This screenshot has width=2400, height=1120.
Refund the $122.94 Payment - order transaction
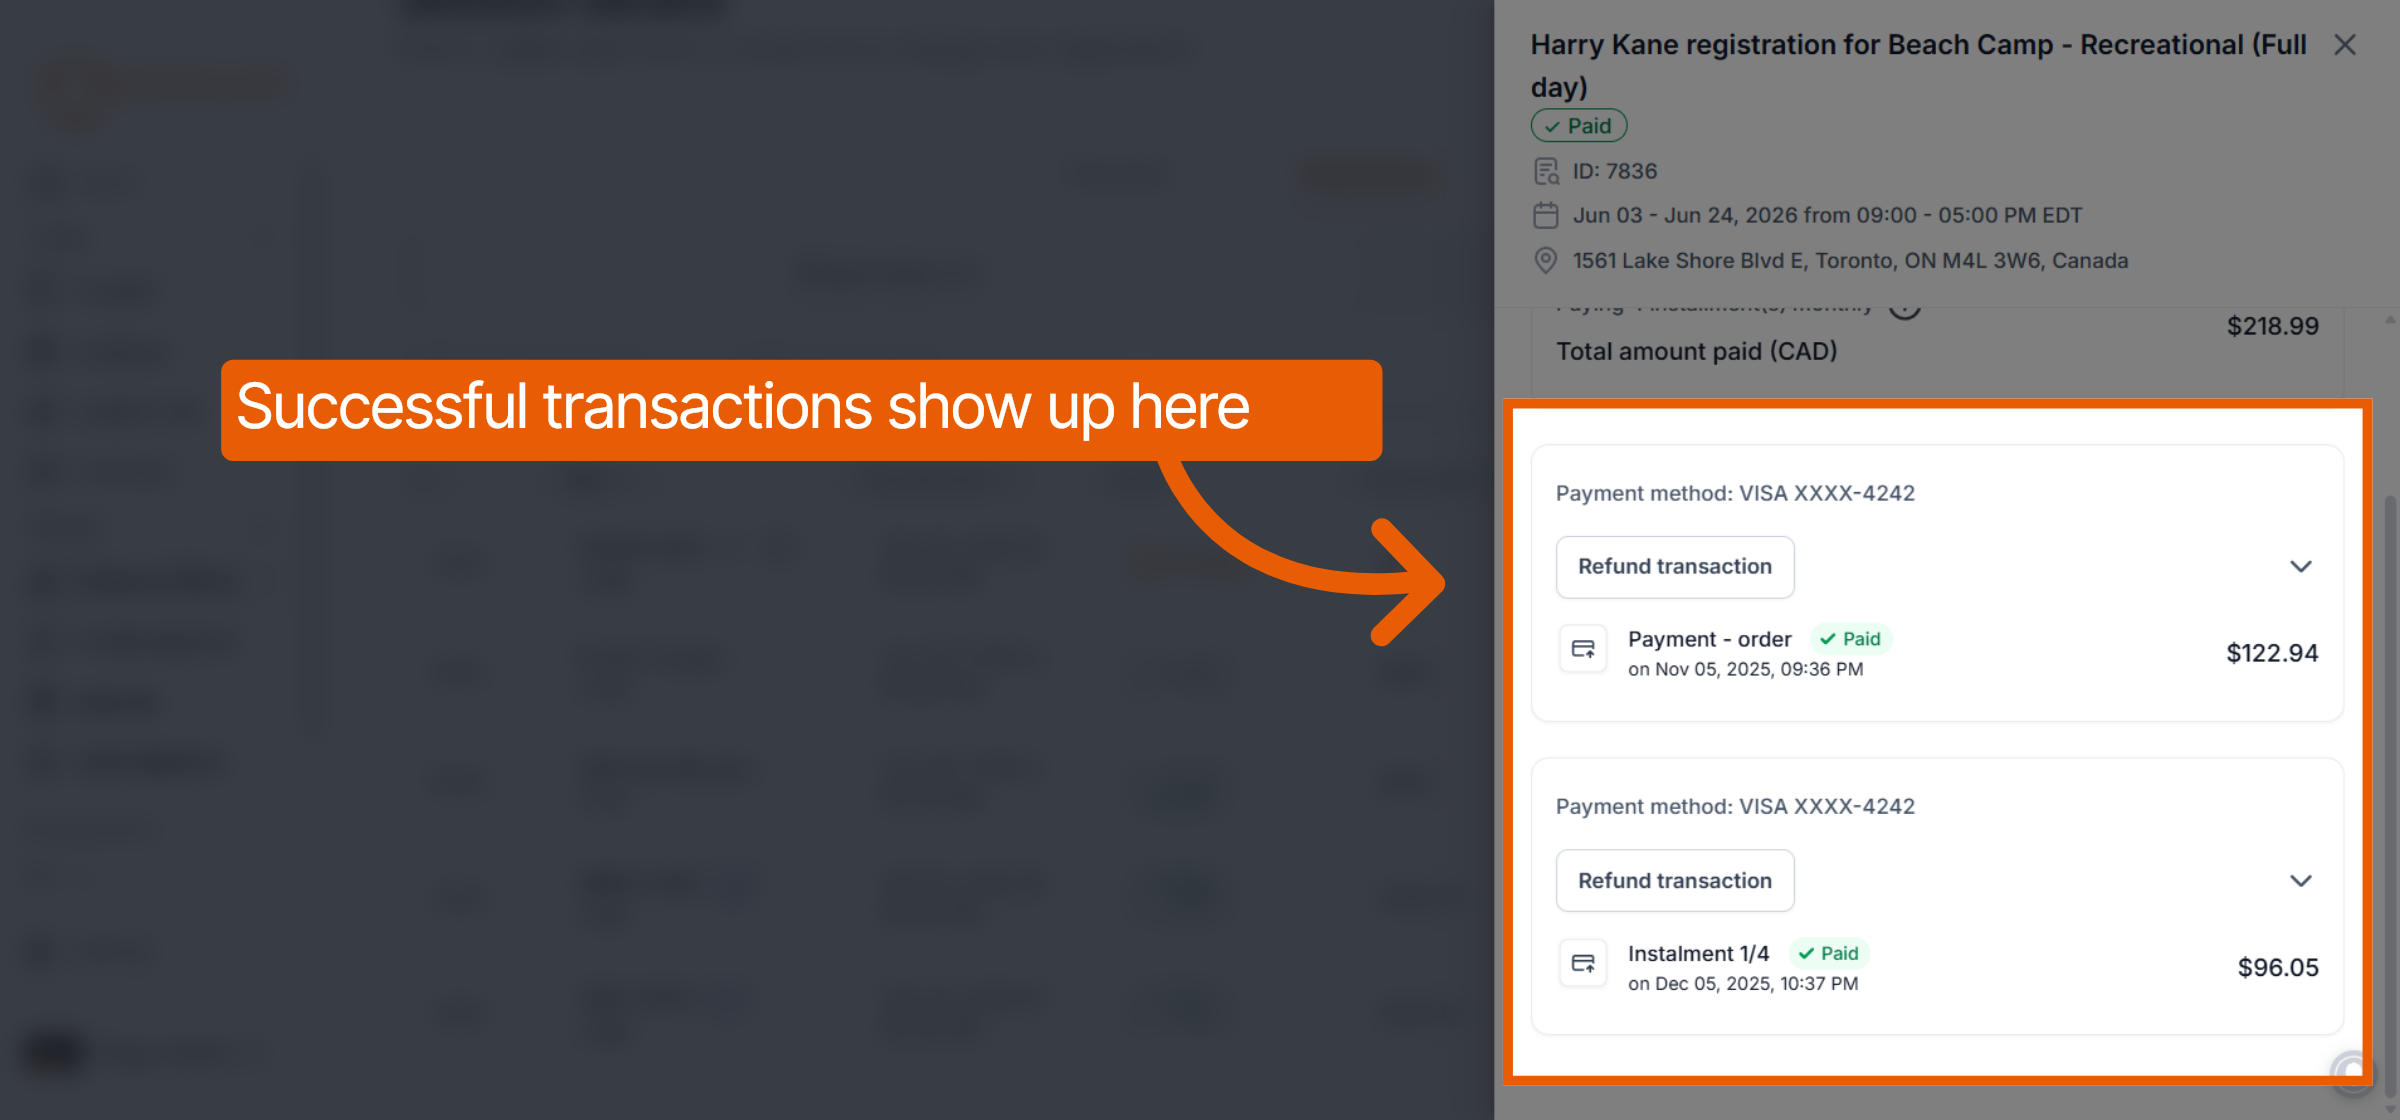click(1675, 567)
